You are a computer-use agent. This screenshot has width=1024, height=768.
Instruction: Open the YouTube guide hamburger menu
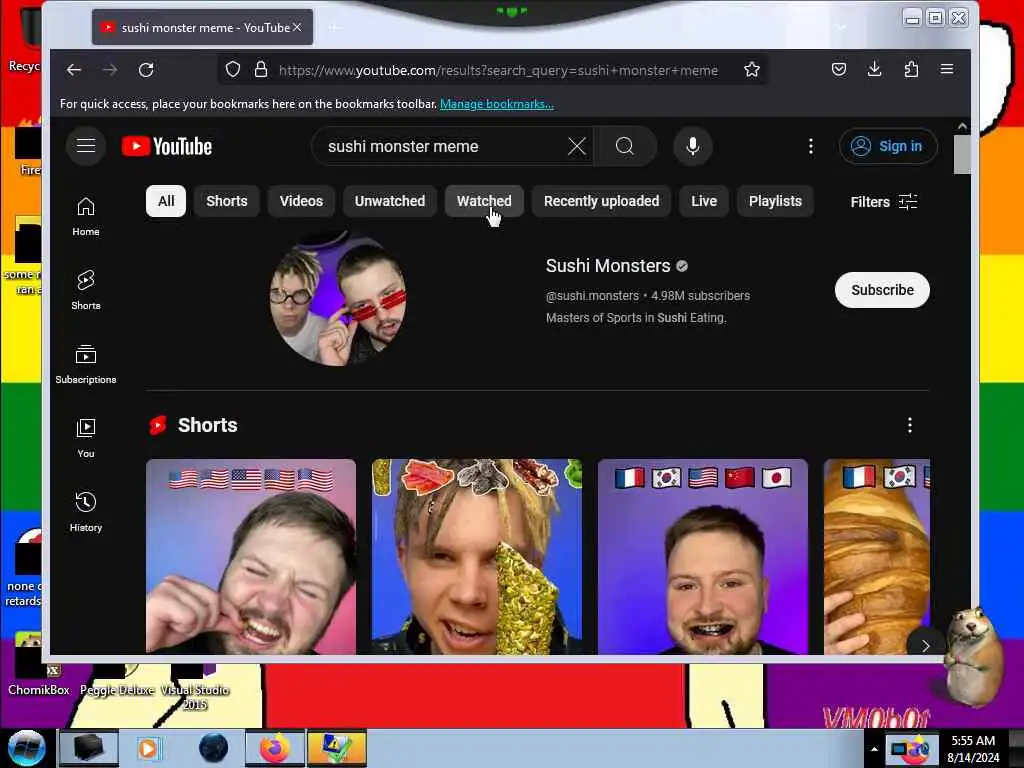[x=86, y=146]
